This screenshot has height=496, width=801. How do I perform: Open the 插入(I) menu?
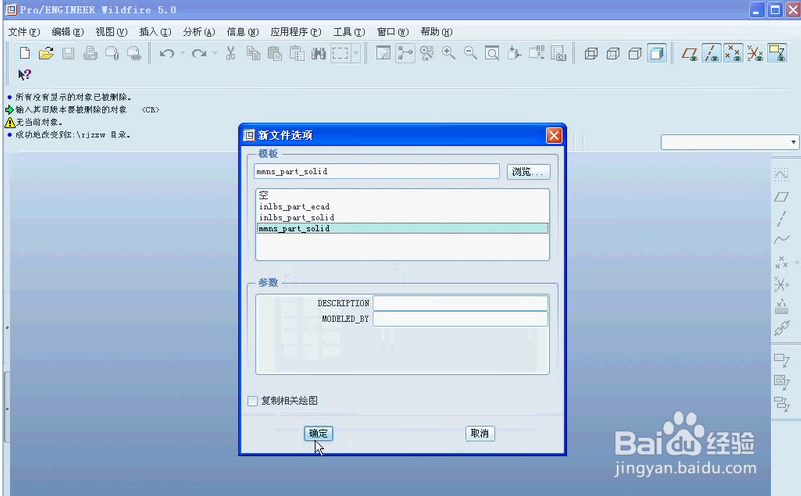155,32
